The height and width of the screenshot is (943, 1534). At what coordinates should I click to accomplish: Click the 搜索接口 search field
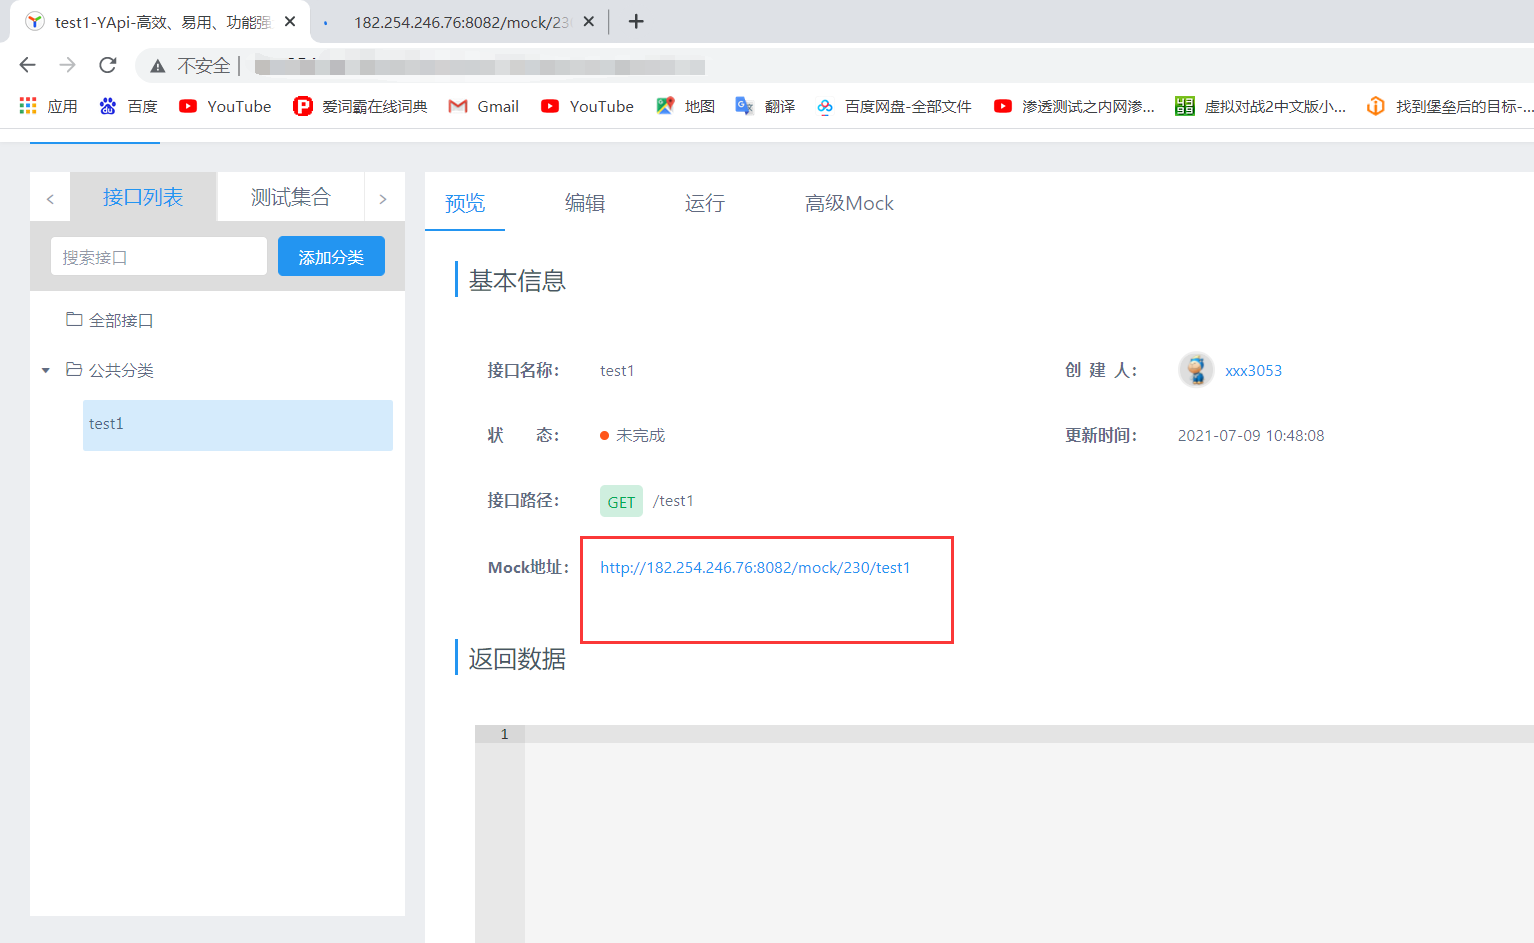coord(158,256)
